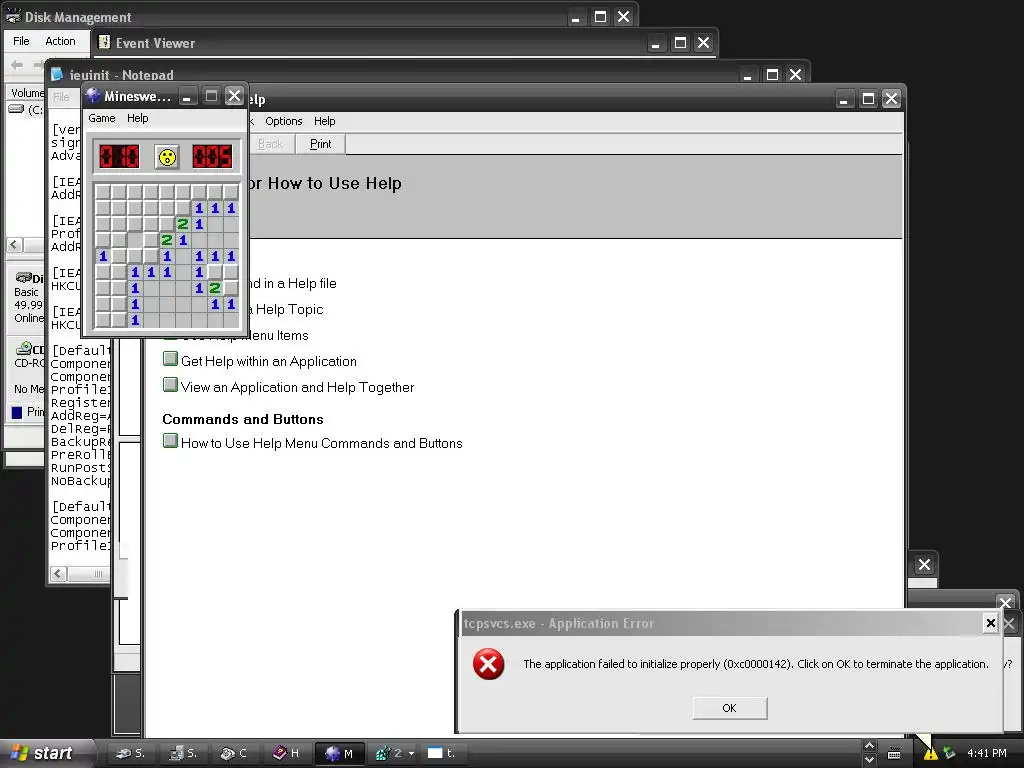Open the Help menu in Minesweeper
This screenshot has height=768, width=1024.
137,118
